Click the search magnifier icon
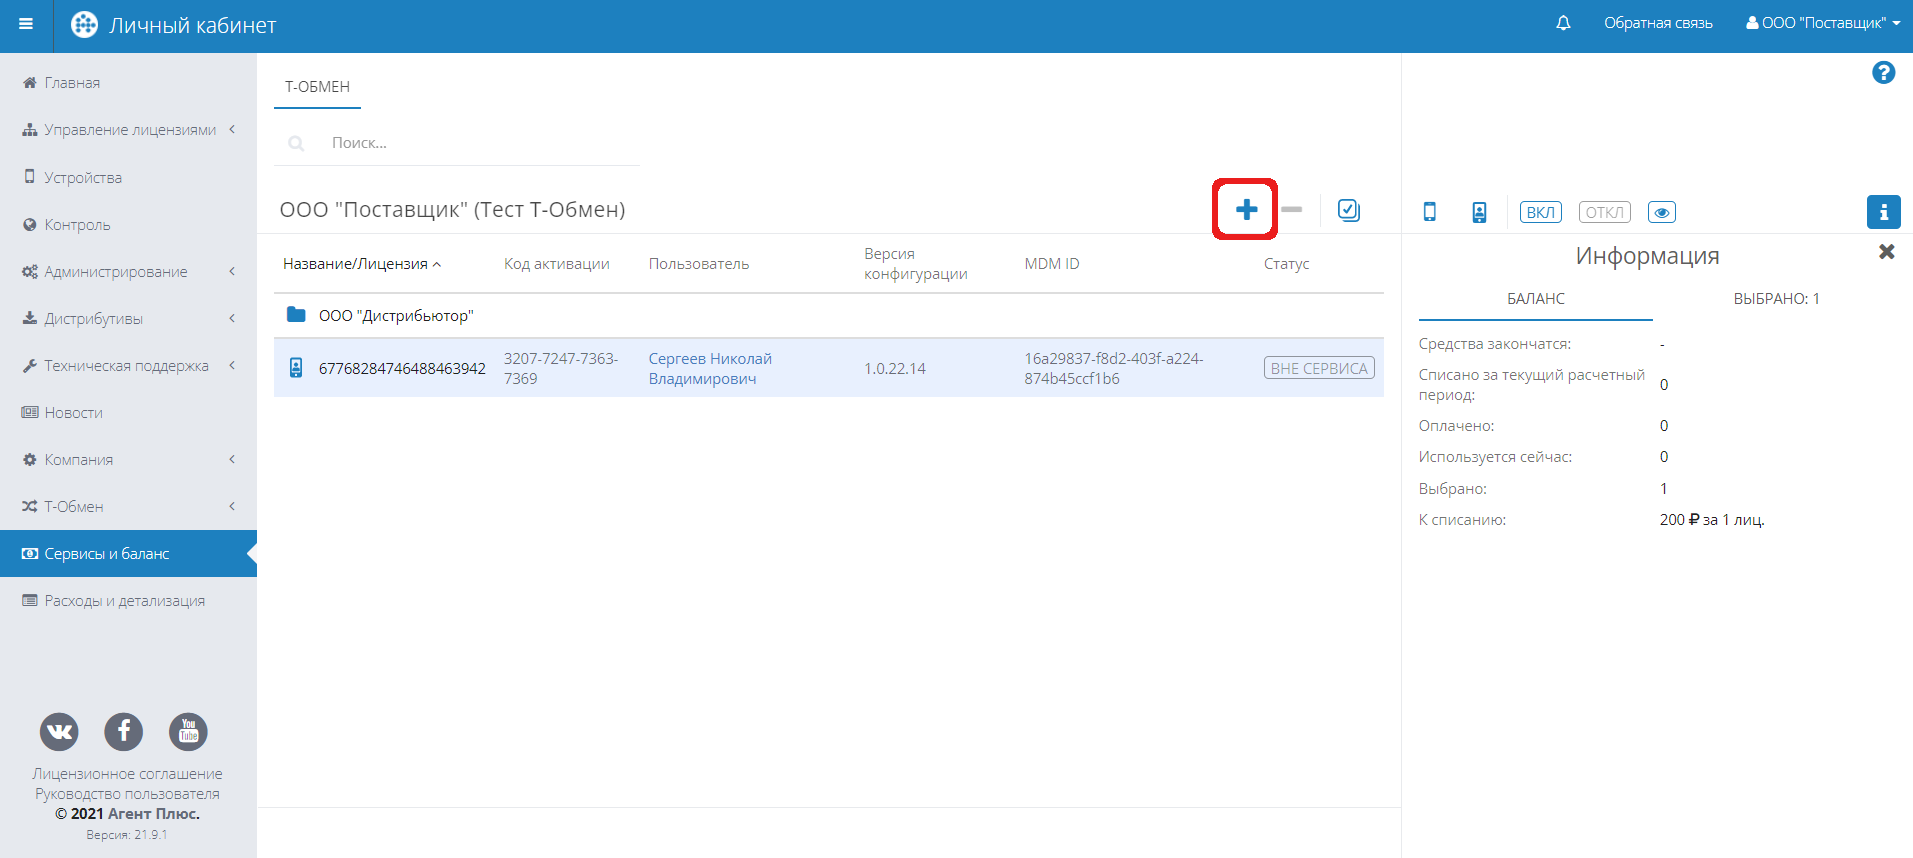 coord(296,143)
